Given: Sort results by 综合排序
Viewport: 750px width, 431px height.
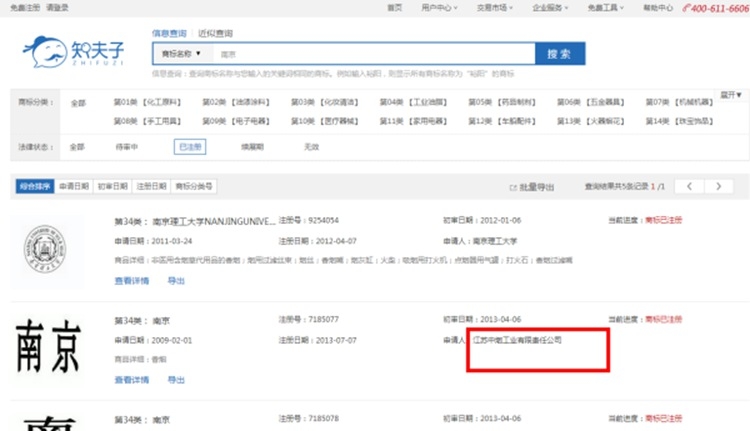Looking at the screenshot, I should (x=35, y=186).
